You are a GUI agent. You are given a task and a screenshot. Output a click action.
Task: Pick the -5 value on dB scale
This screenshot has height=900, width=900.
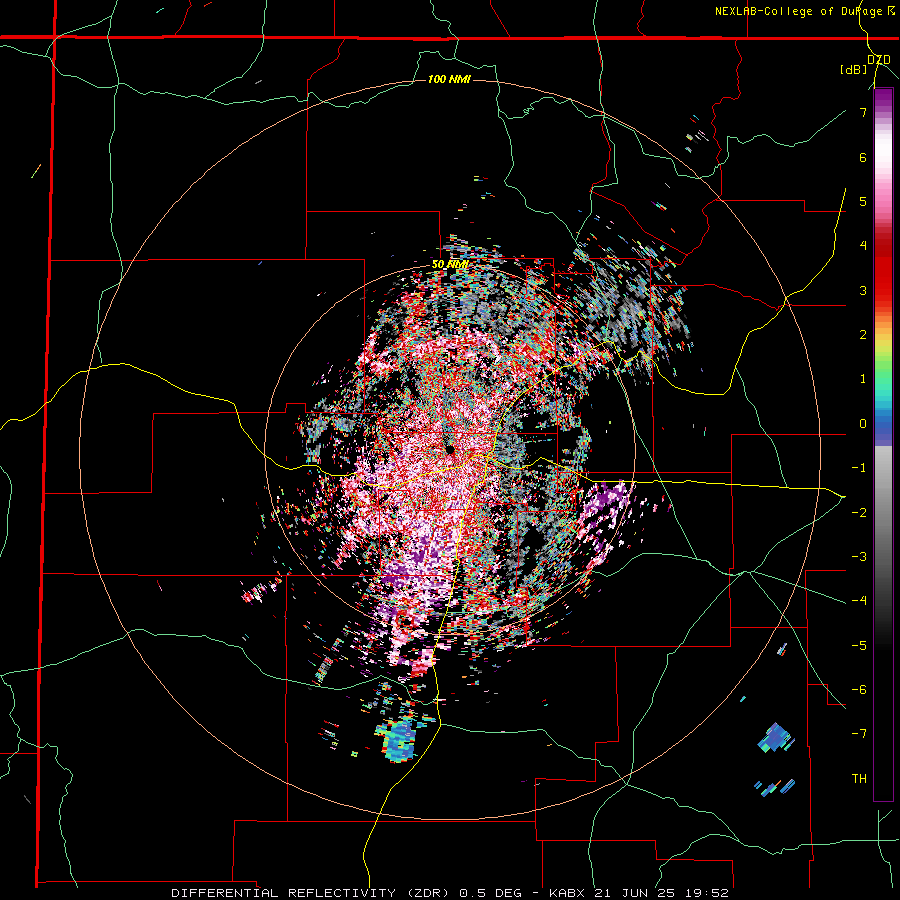[x=859, y=645]
